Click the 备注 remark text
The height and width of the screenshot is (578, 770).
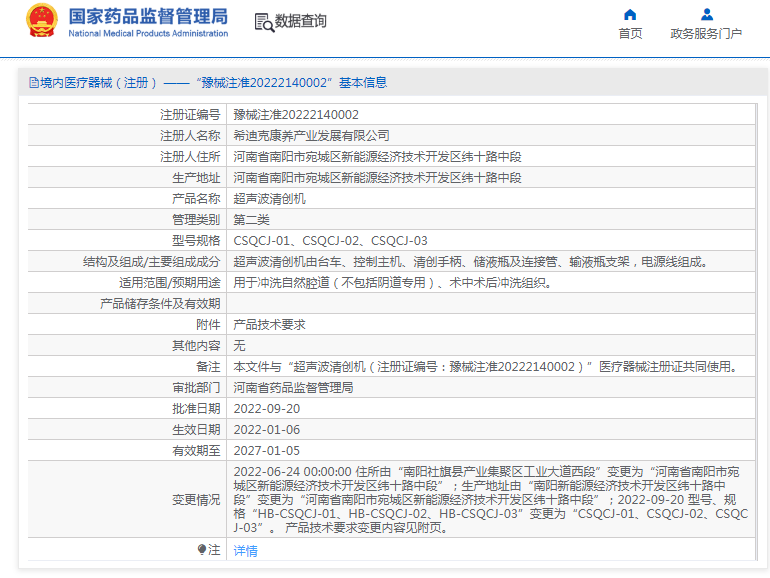tap(487, 367)
